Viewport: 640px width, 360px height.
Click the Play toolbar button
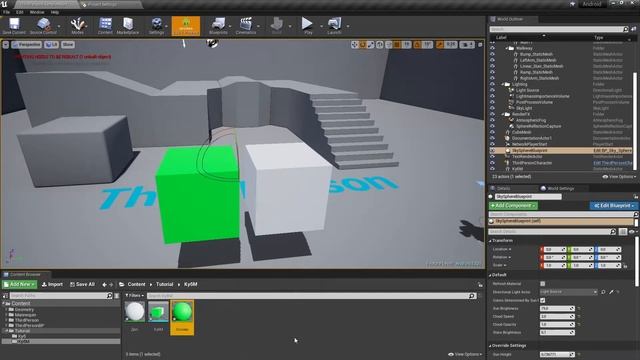[307, 26]
